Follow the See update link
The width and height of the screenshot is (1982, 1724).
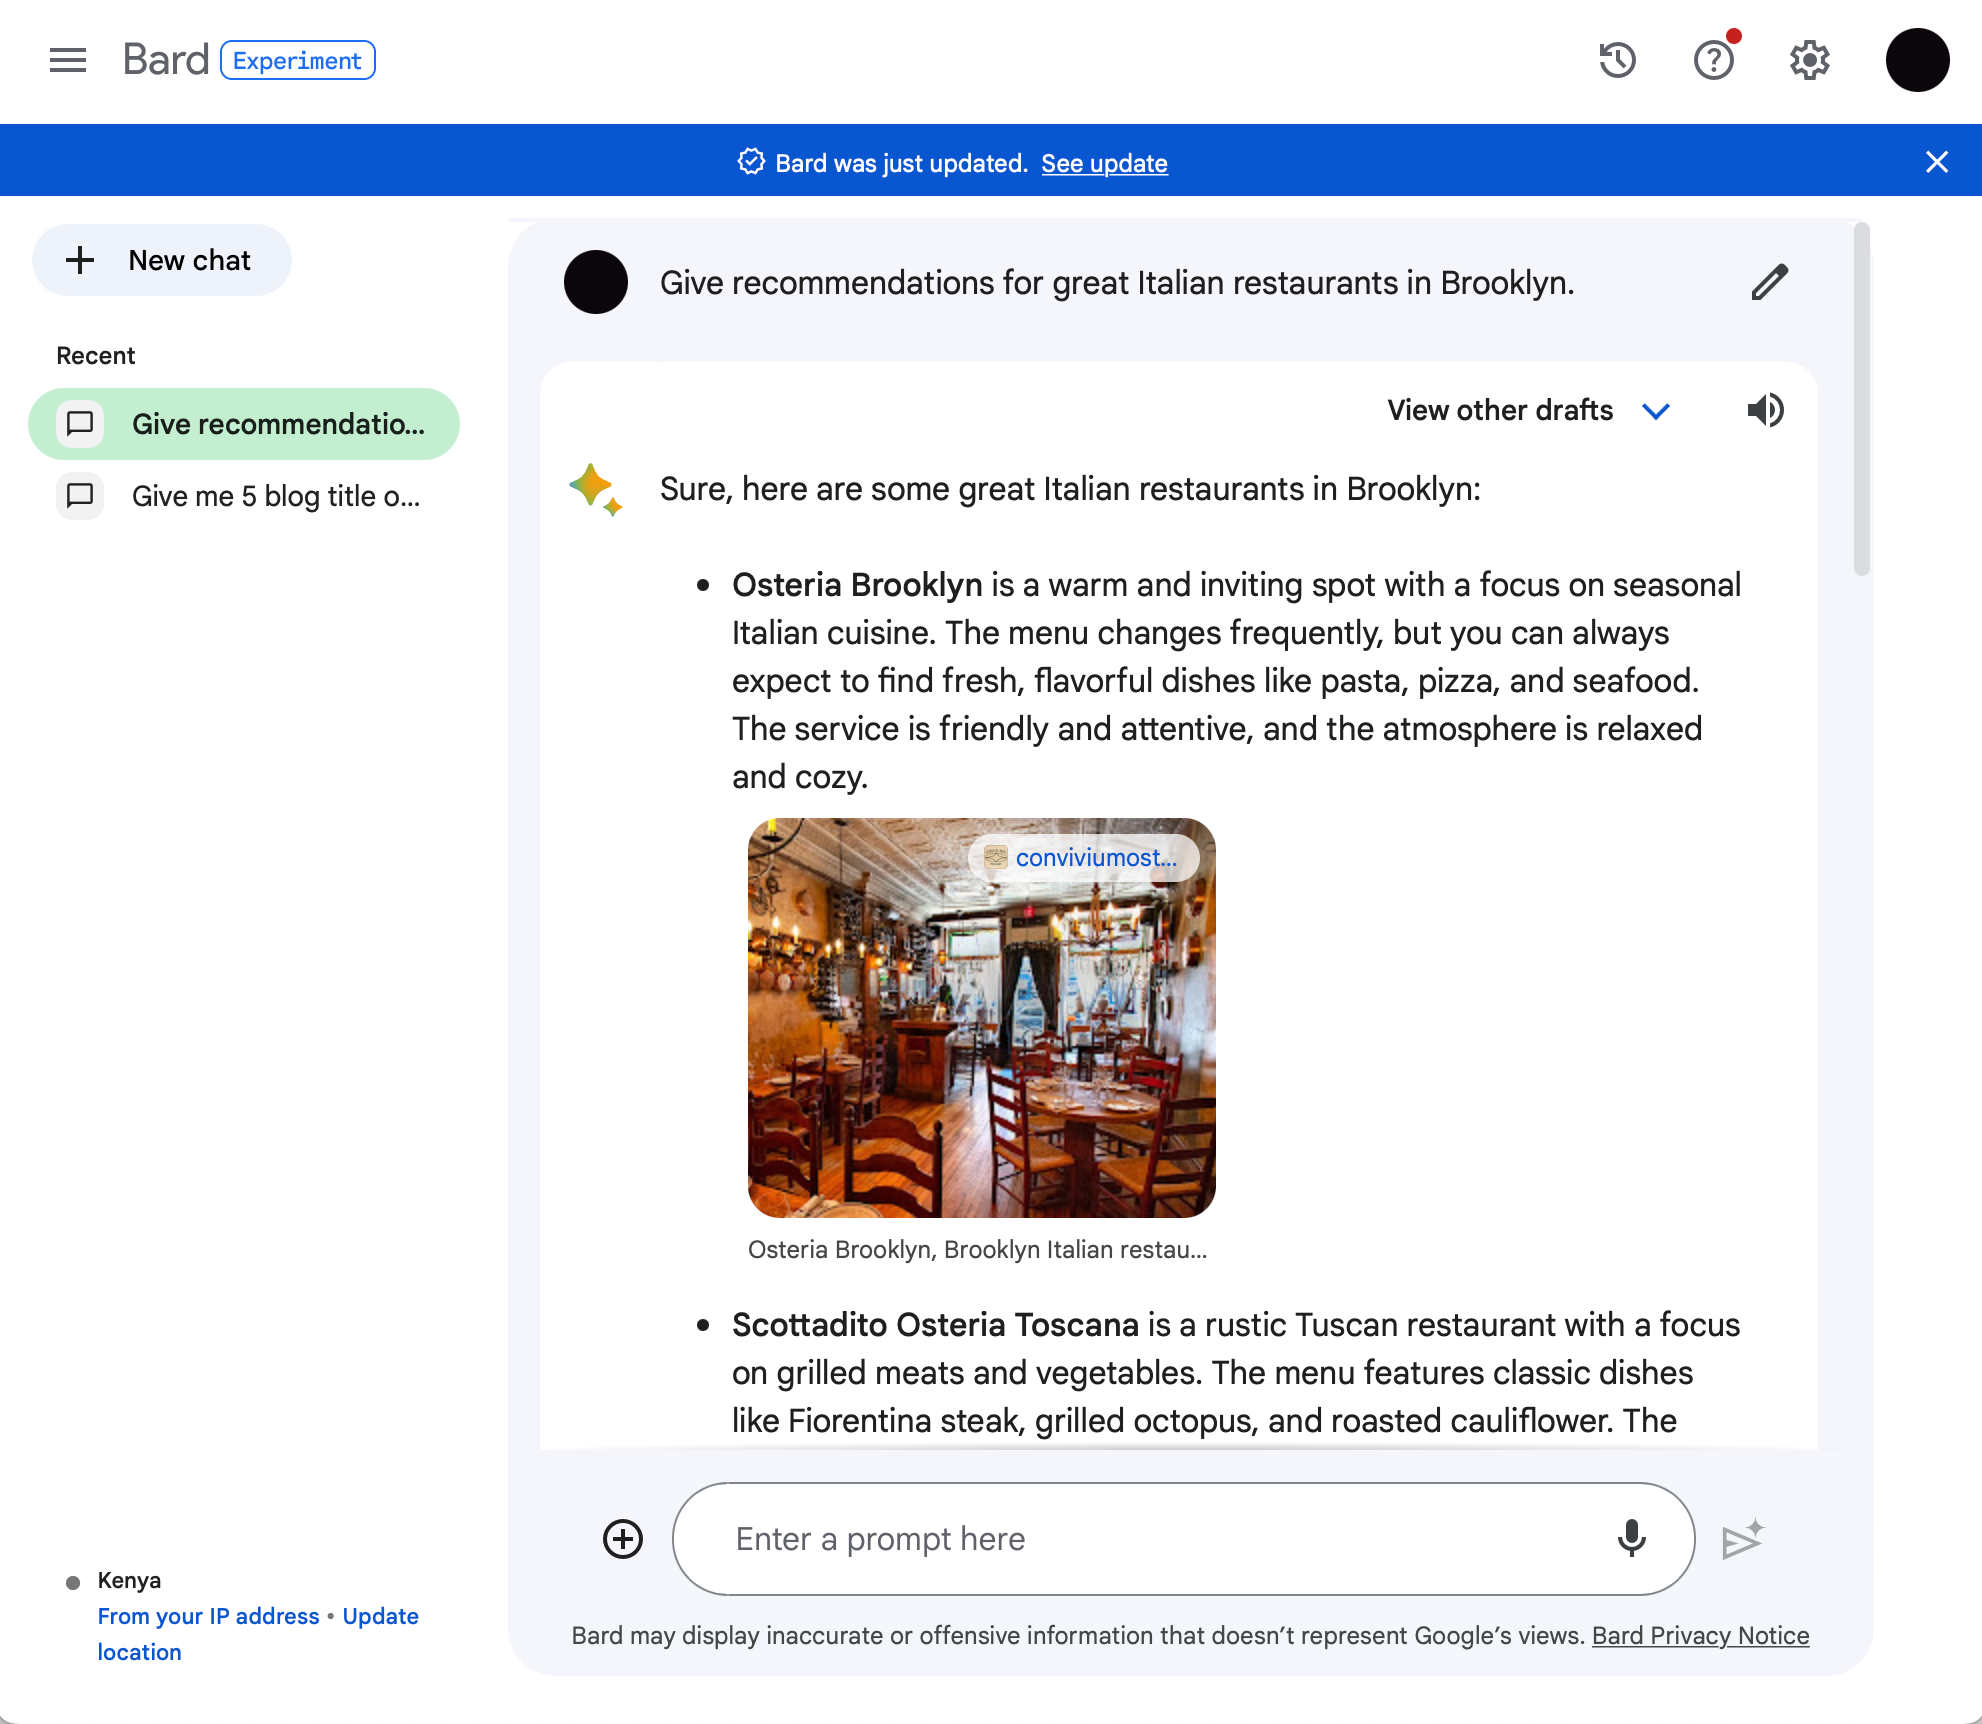(1104, 163)
